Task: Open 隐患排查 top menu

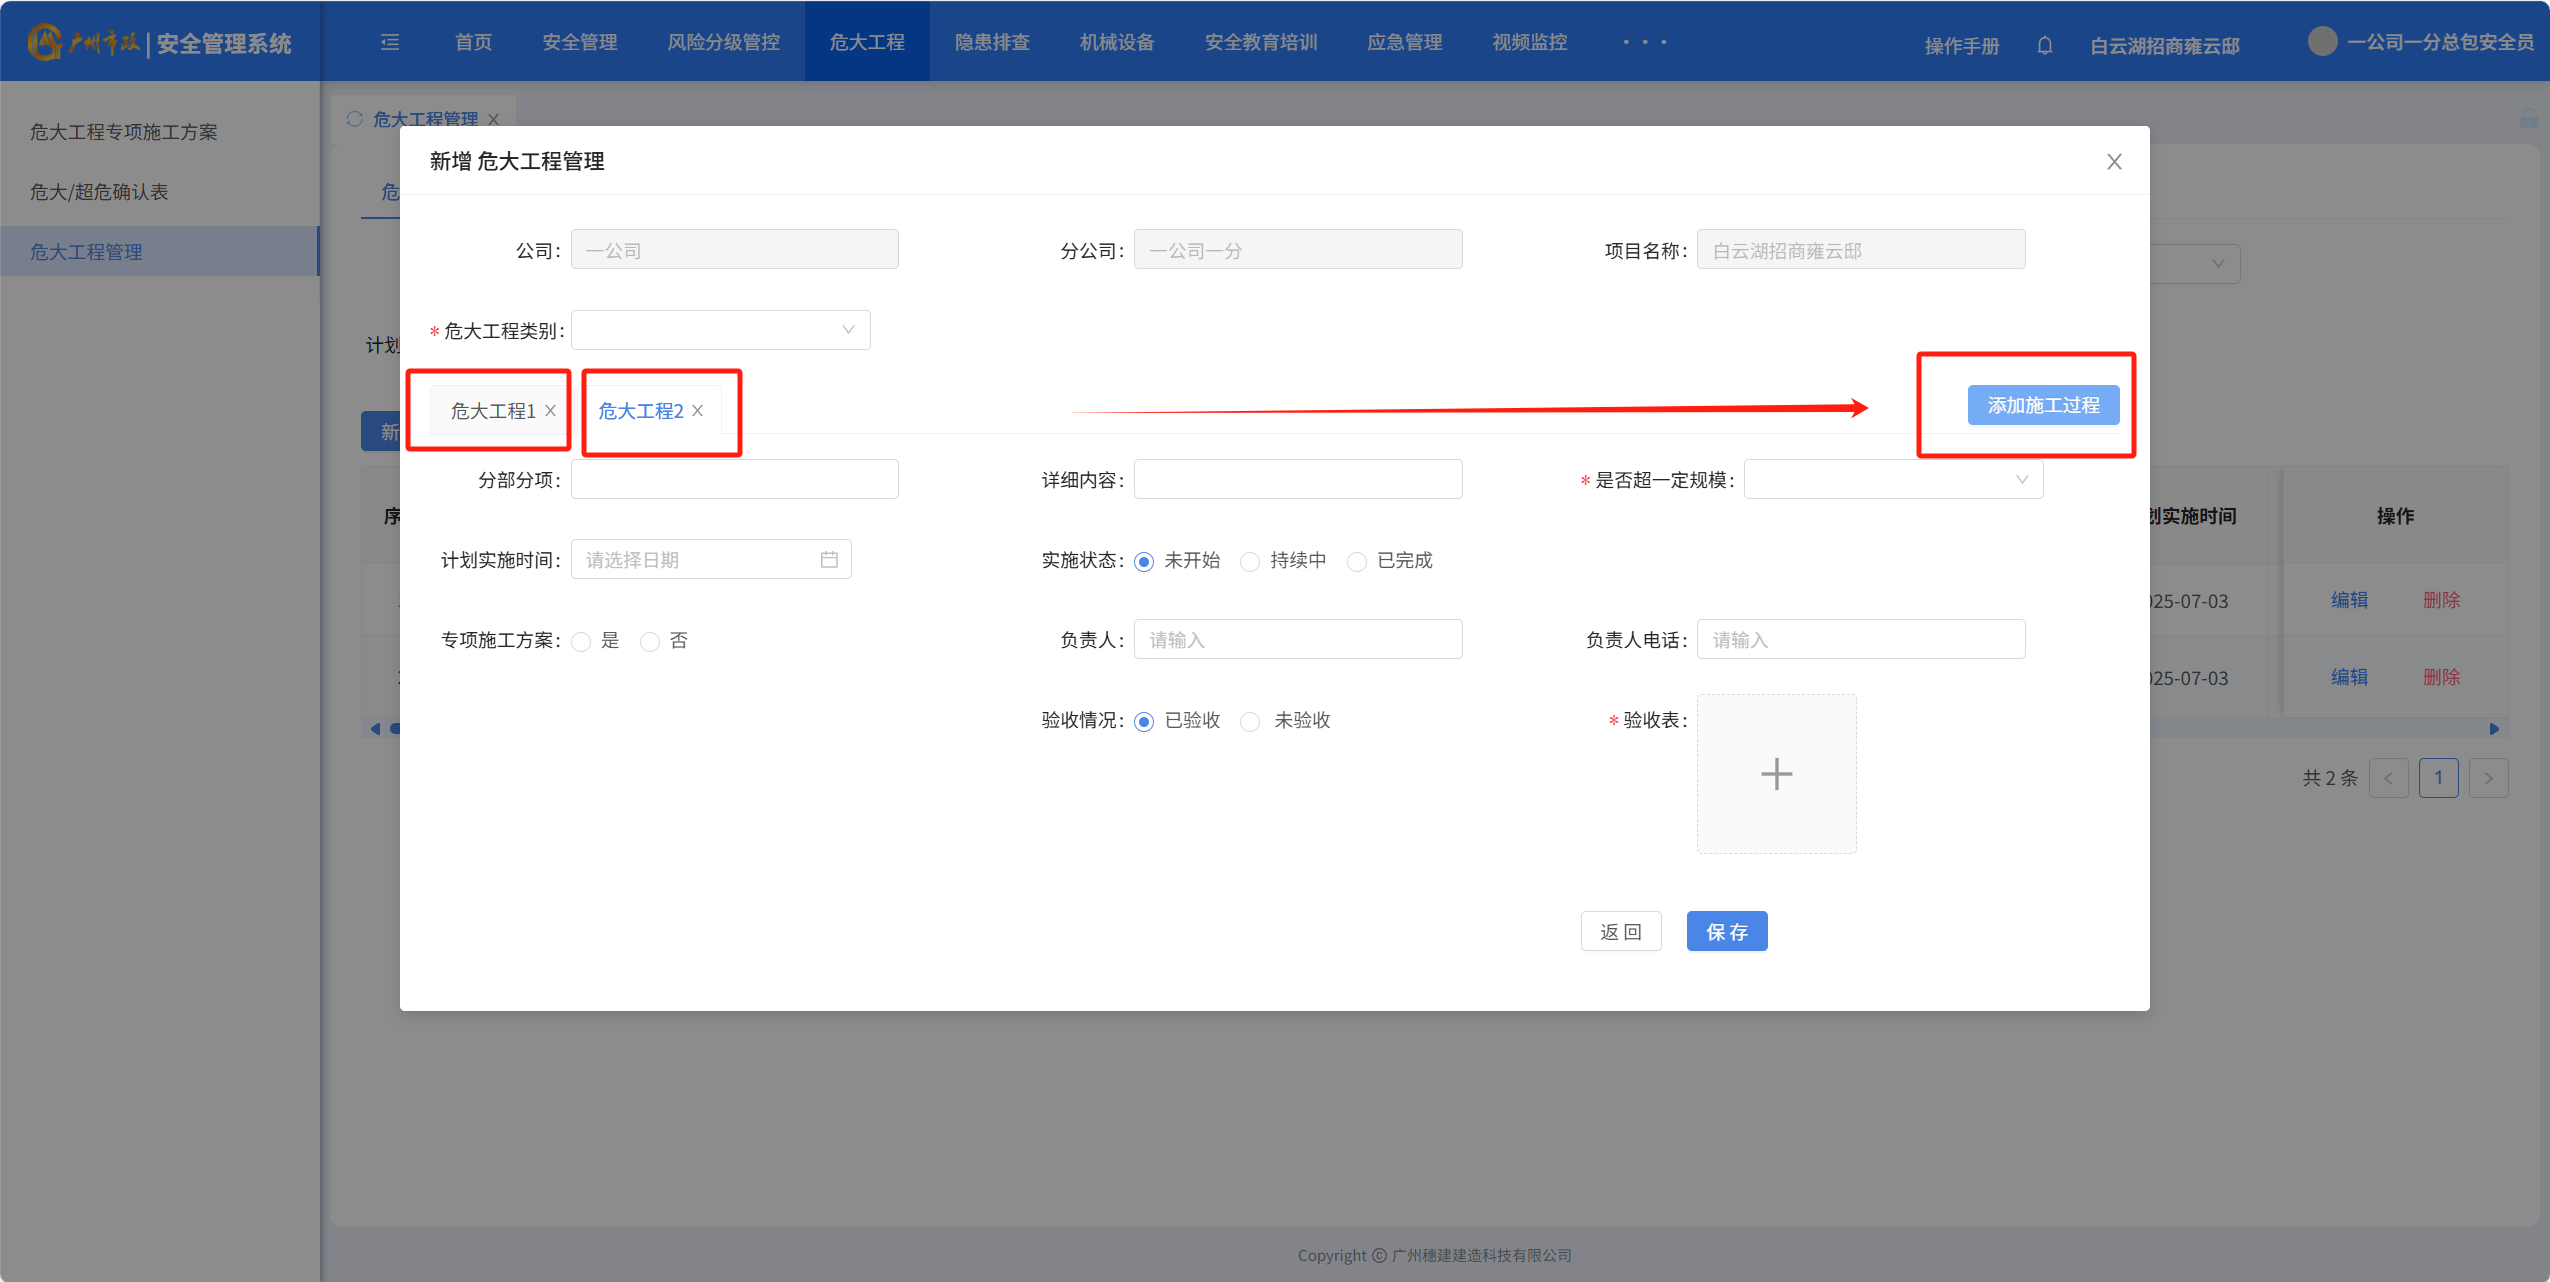Action: tap(991, 42)
